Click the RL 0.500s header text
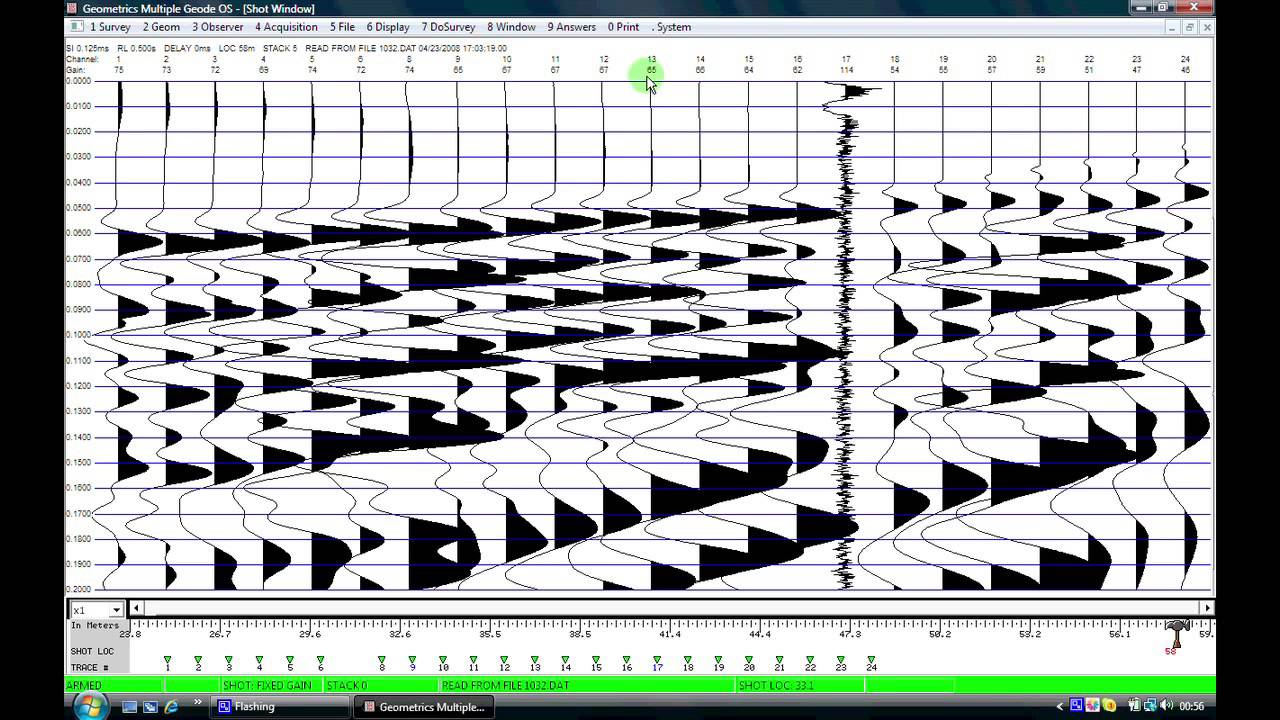This screenshot has height=720, width=1280. click(135, 48)
